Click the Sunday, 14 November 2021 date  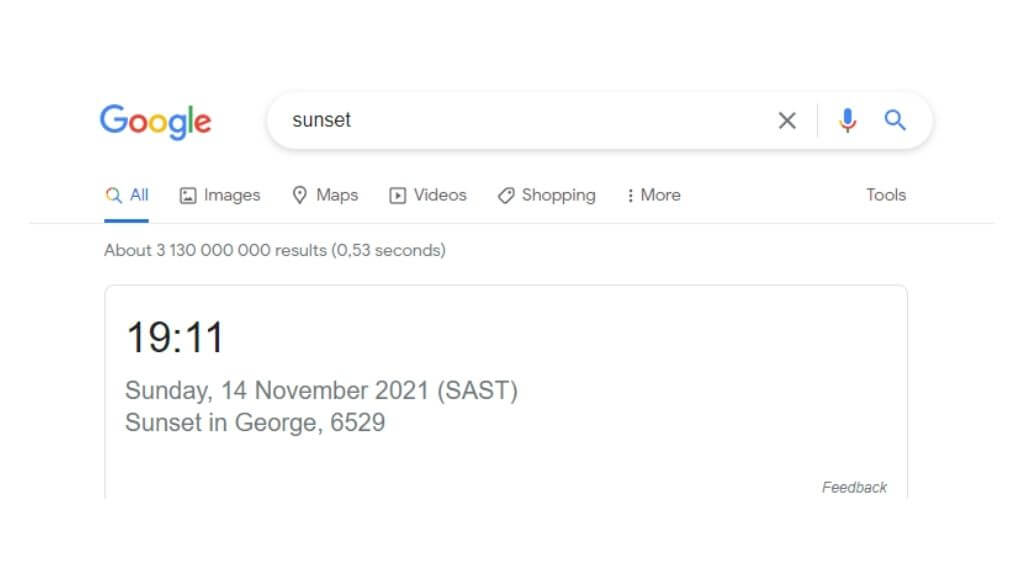click(321, 391)
